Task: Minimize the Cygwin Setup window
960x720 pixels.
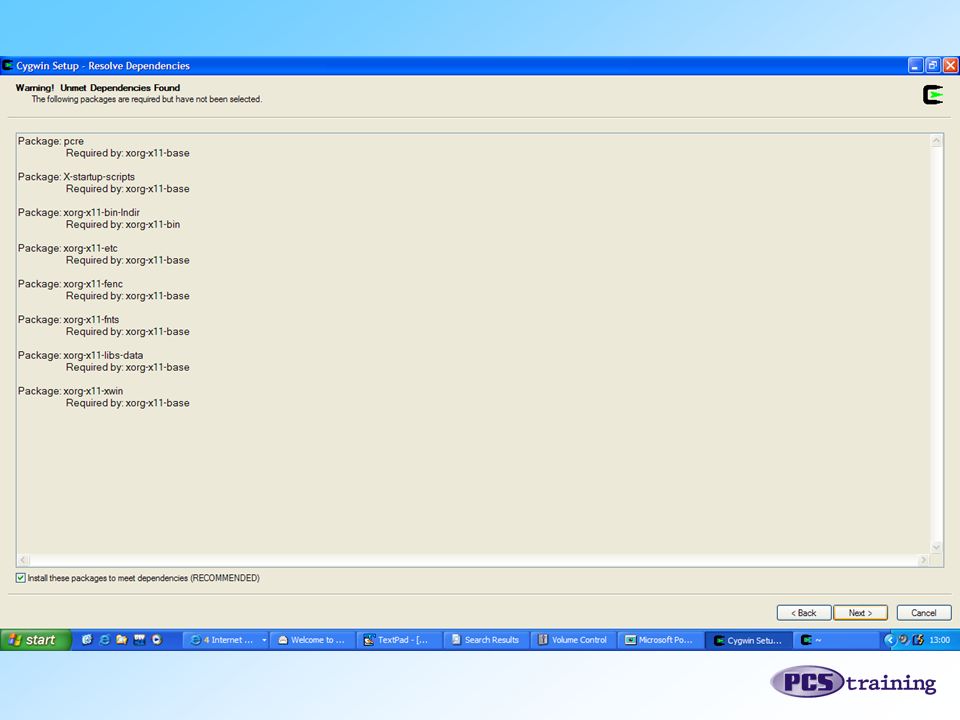Action: tap(915, 66)
